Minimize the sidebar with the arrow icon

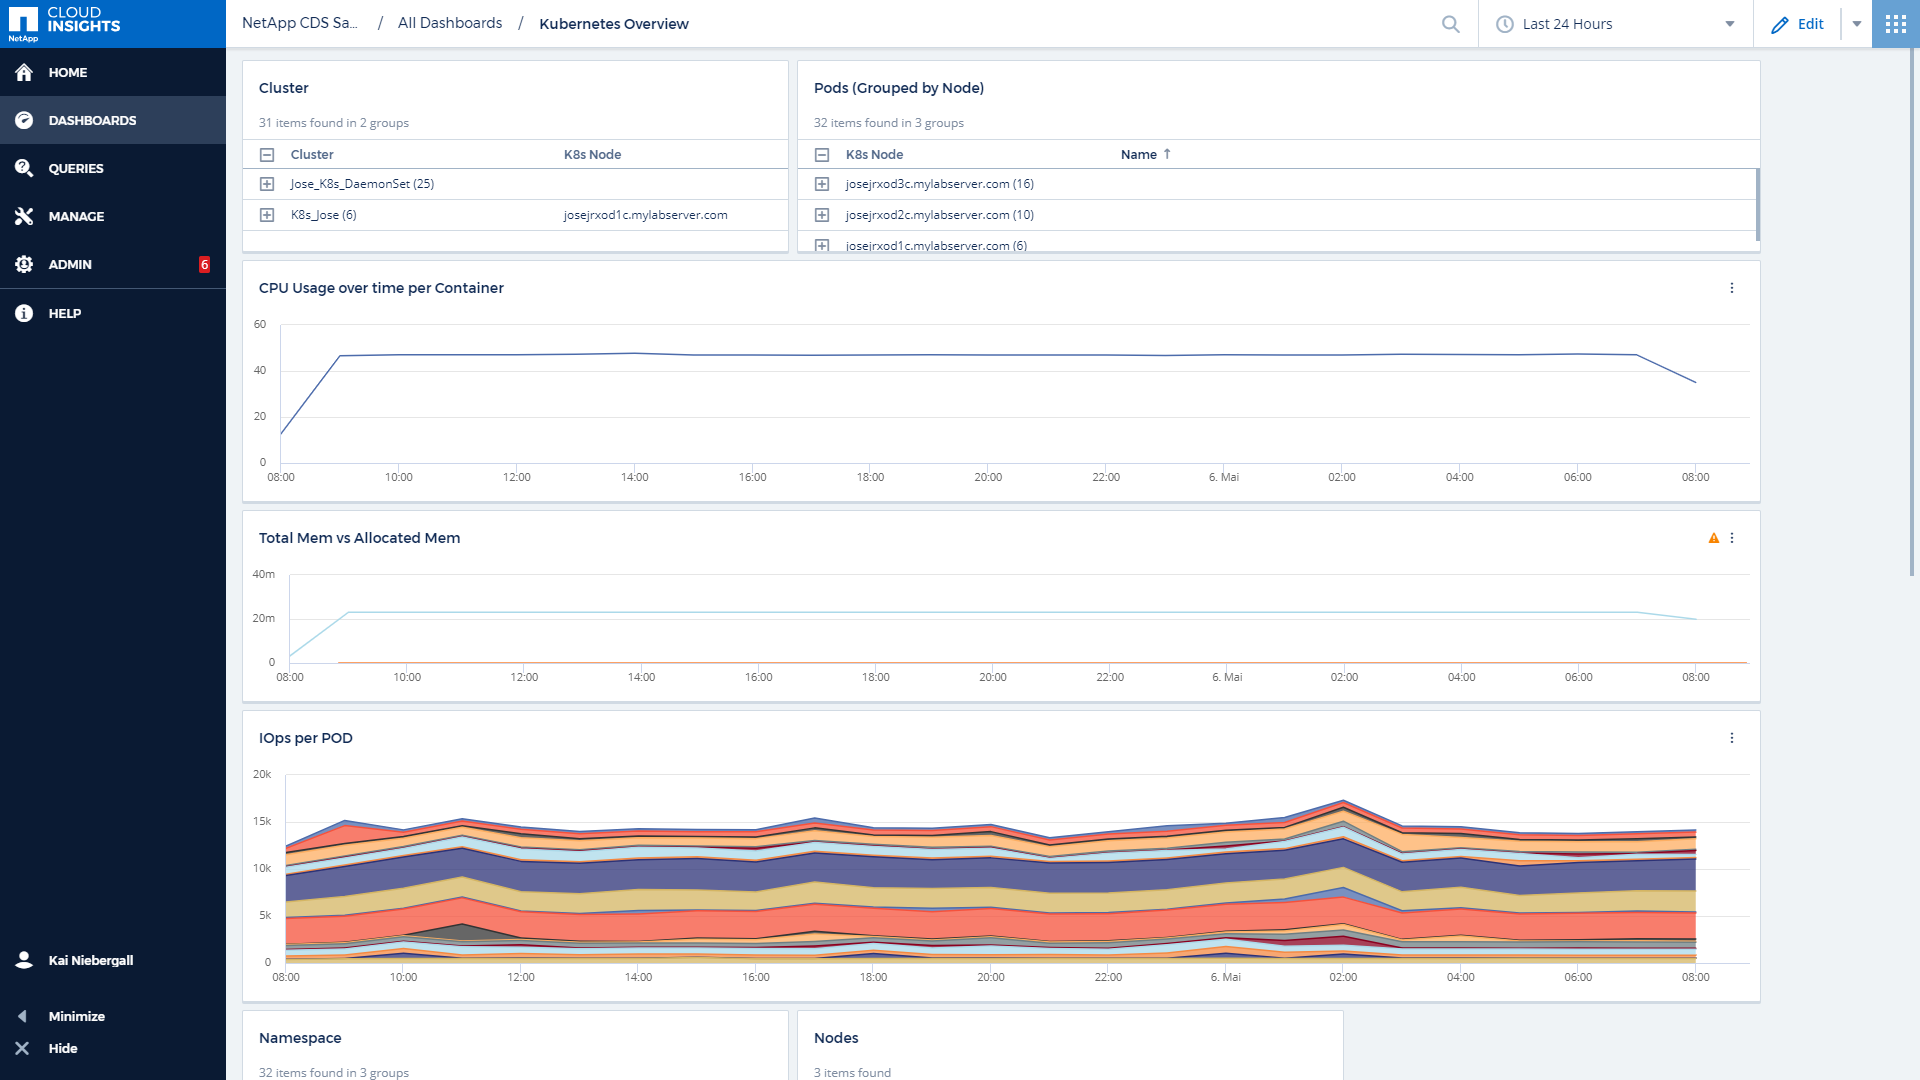click(22, 1016)
